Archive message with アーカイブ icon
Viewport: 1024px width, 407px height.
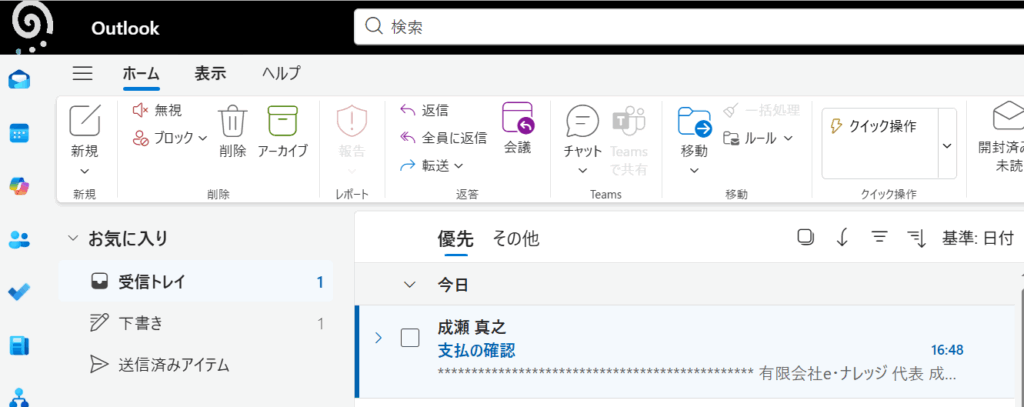[x=283, y=122]
